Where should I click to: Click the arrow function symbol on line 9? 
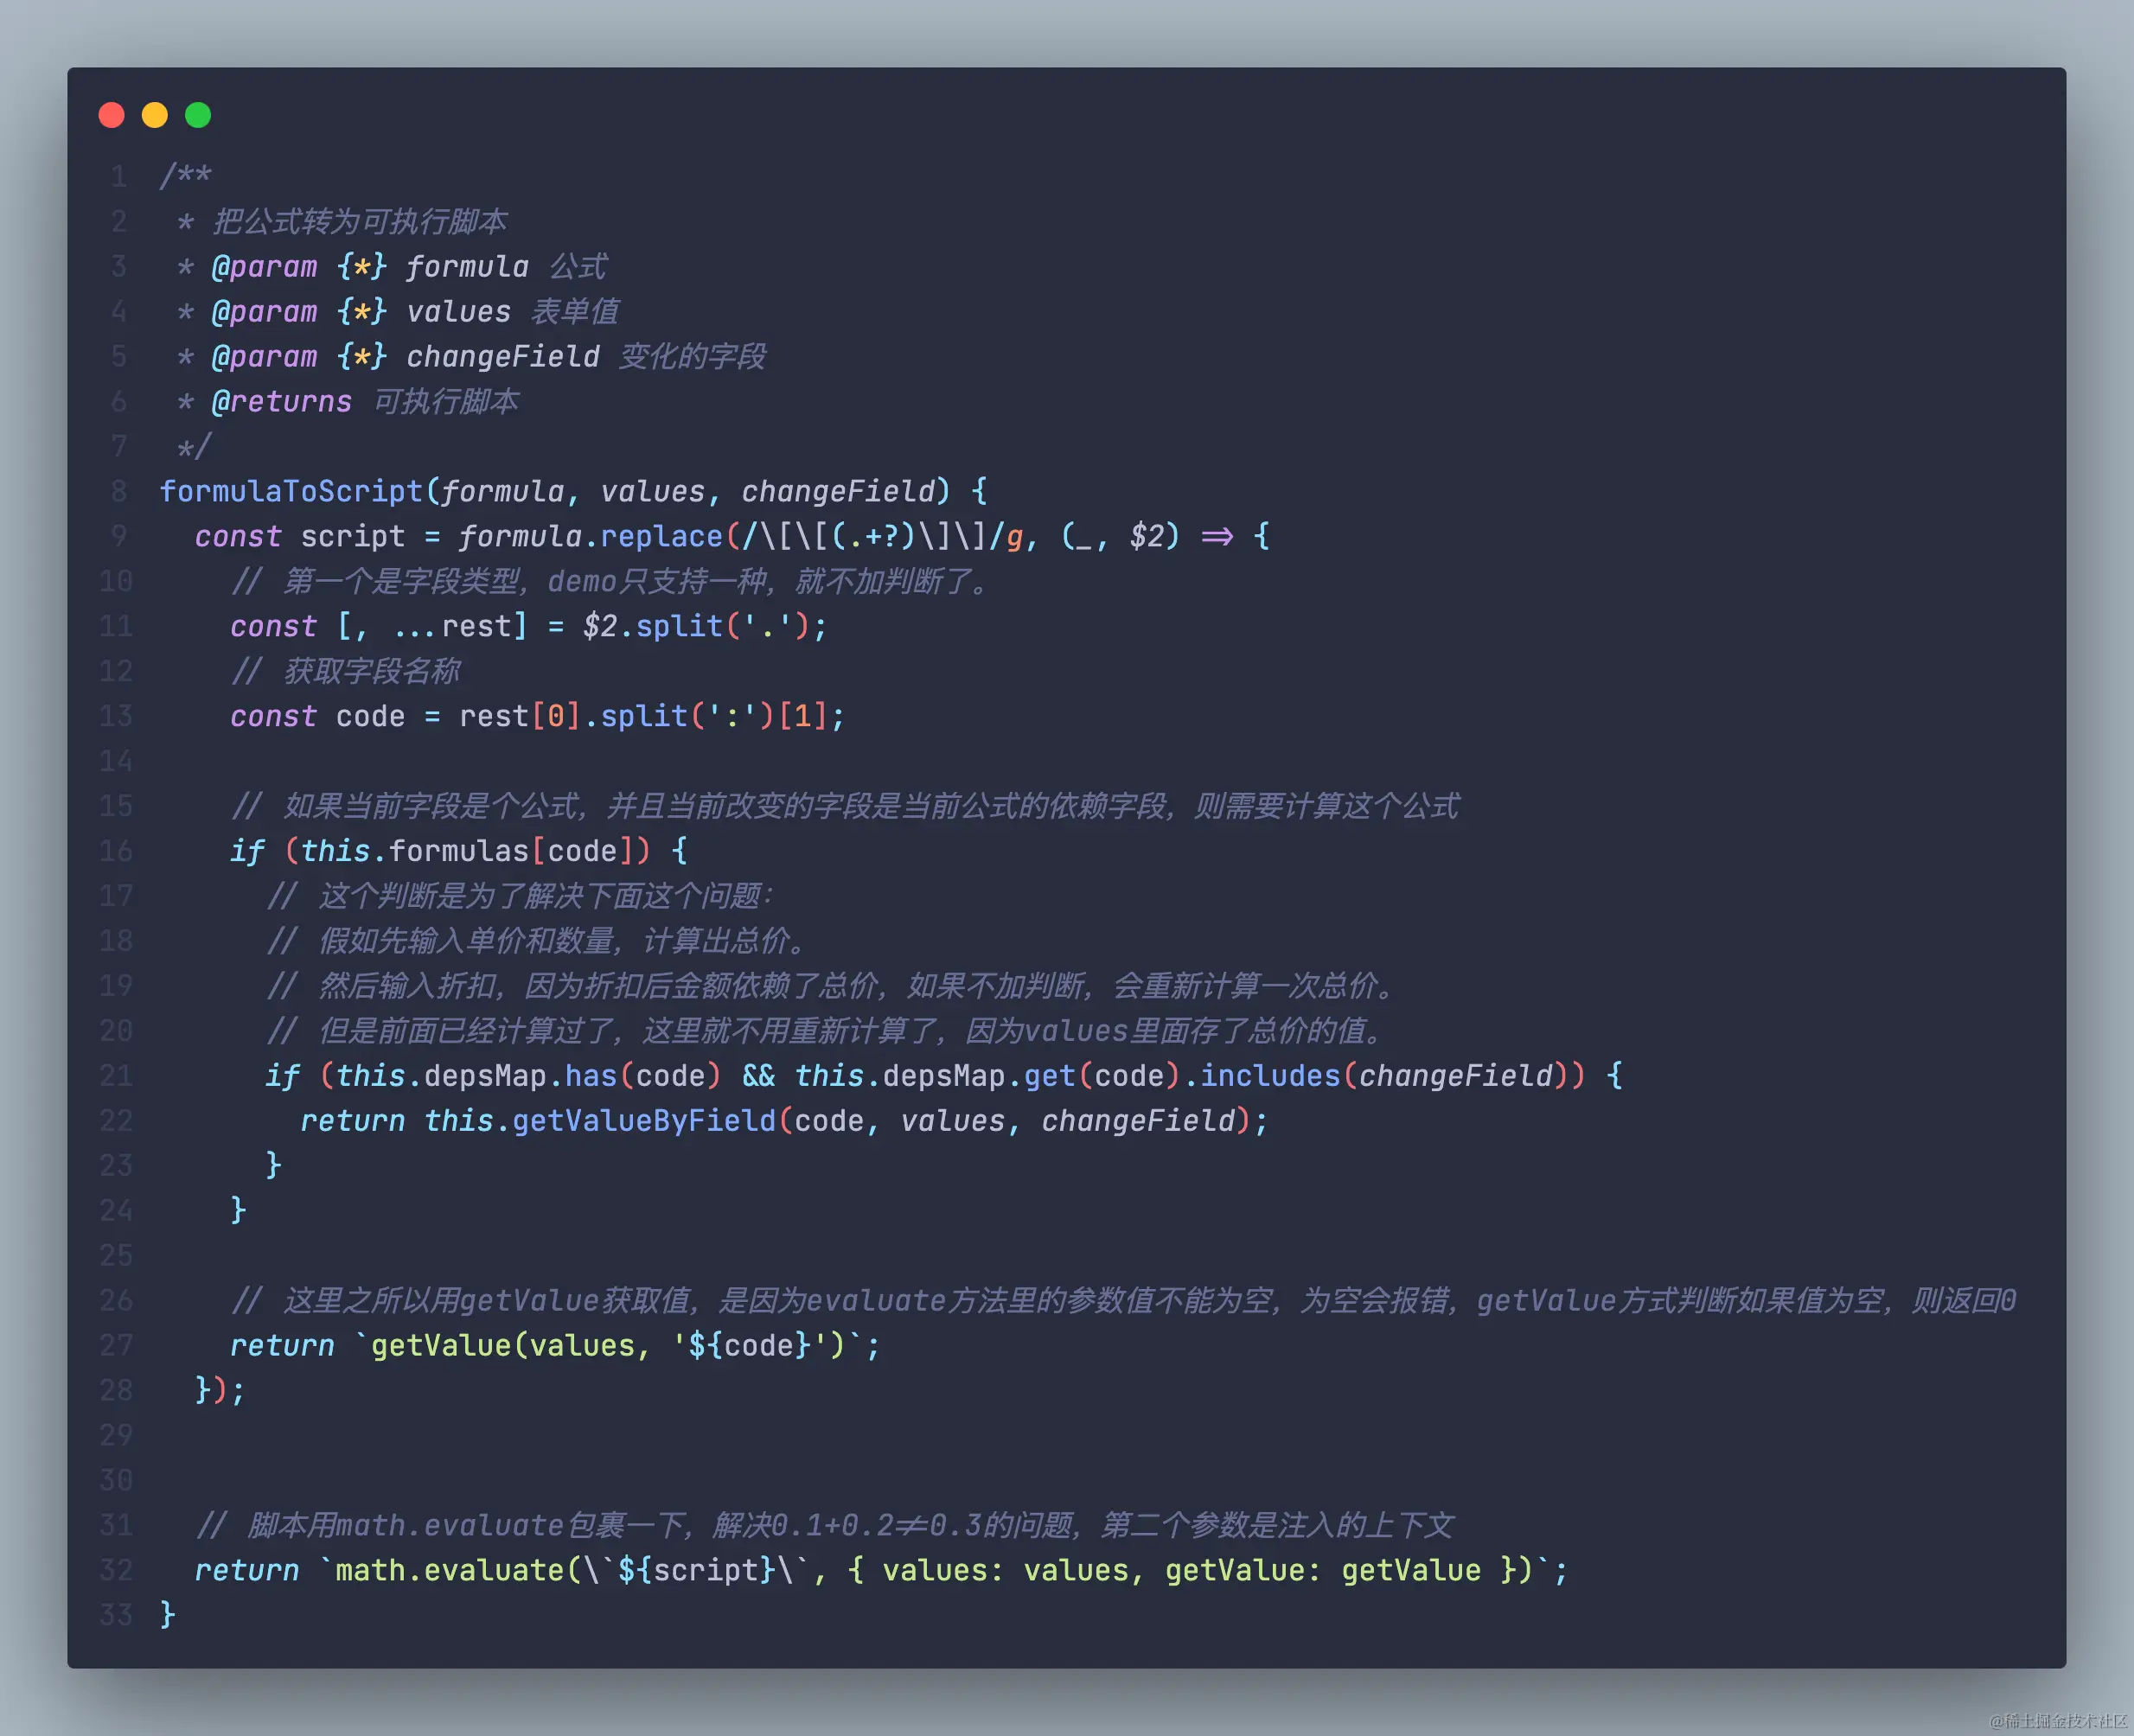click(x=1217, y=536)
